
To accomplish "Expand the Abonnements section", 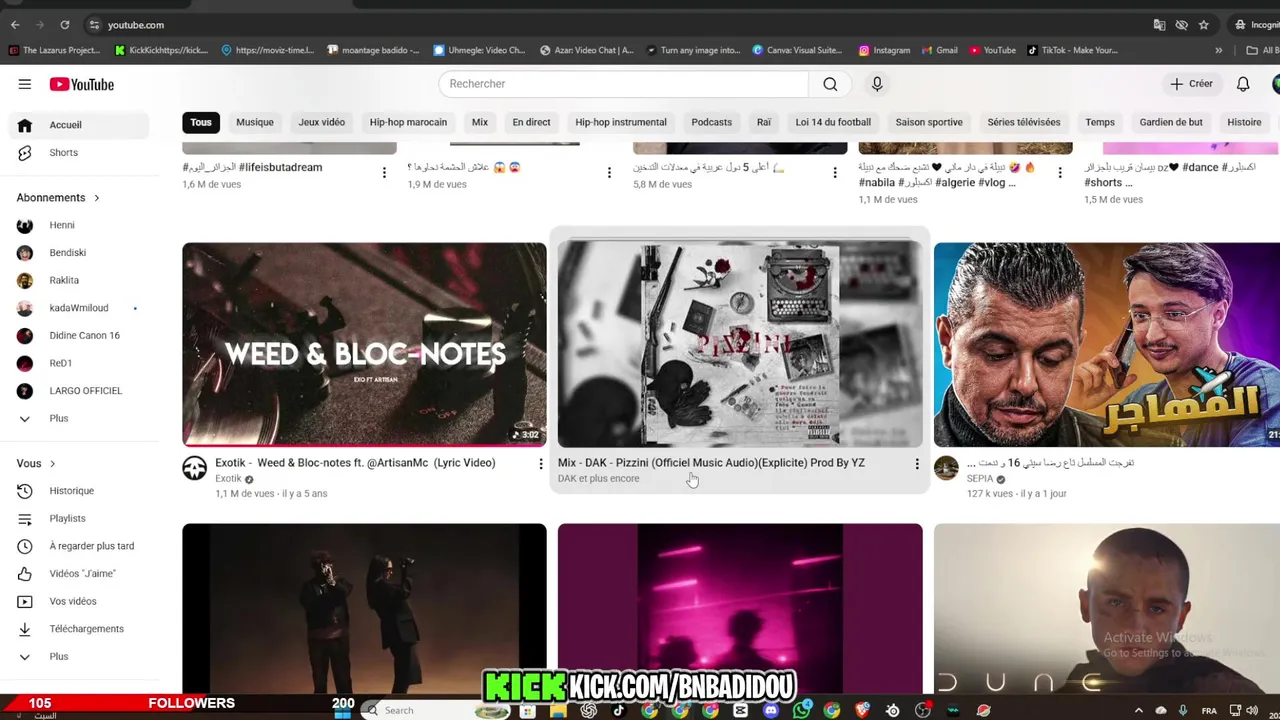I will tap(58, 198).
